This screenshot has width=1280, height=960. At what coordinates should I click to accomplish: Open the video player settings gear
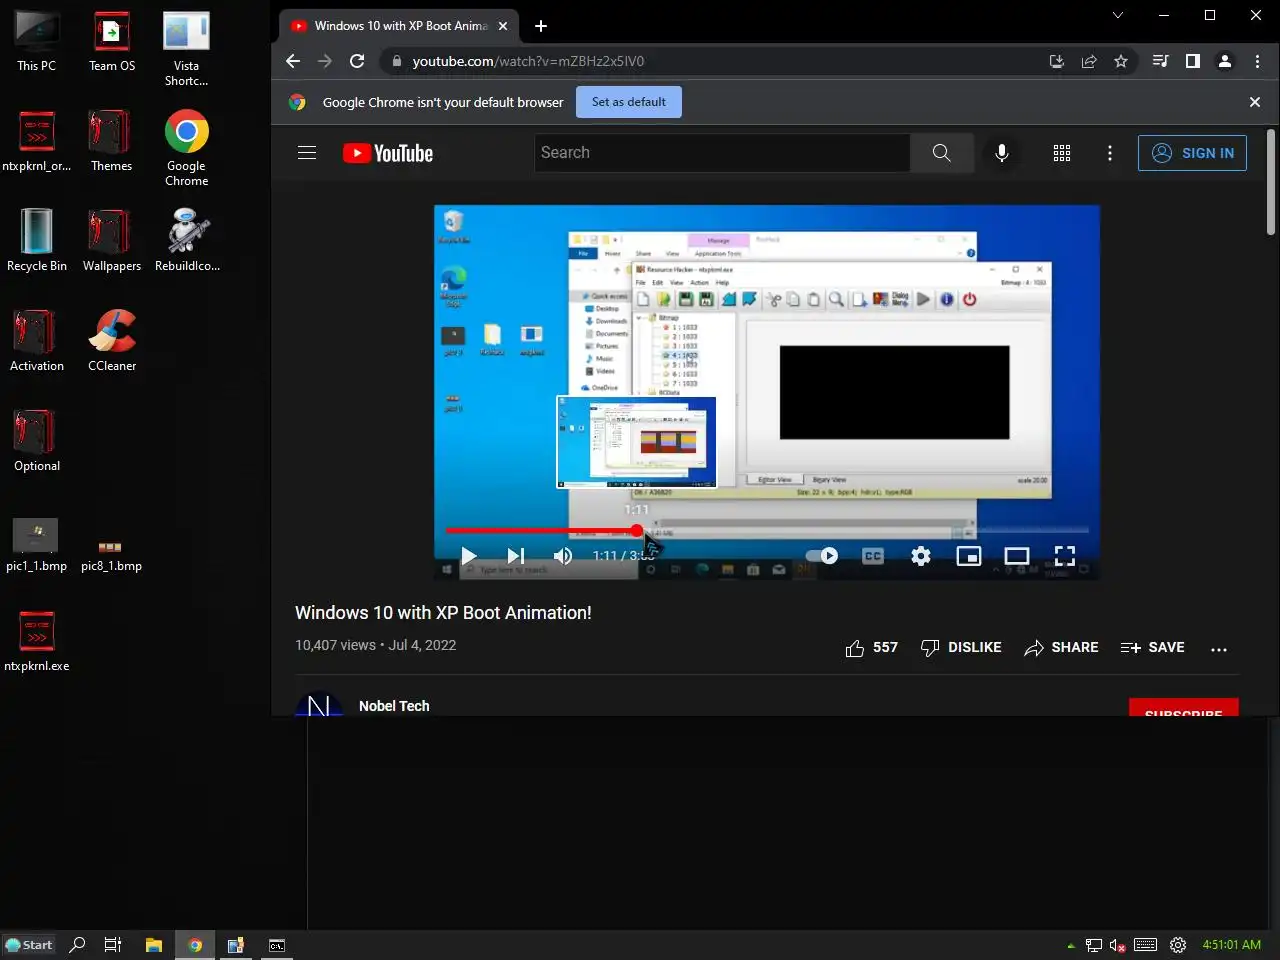920,556
